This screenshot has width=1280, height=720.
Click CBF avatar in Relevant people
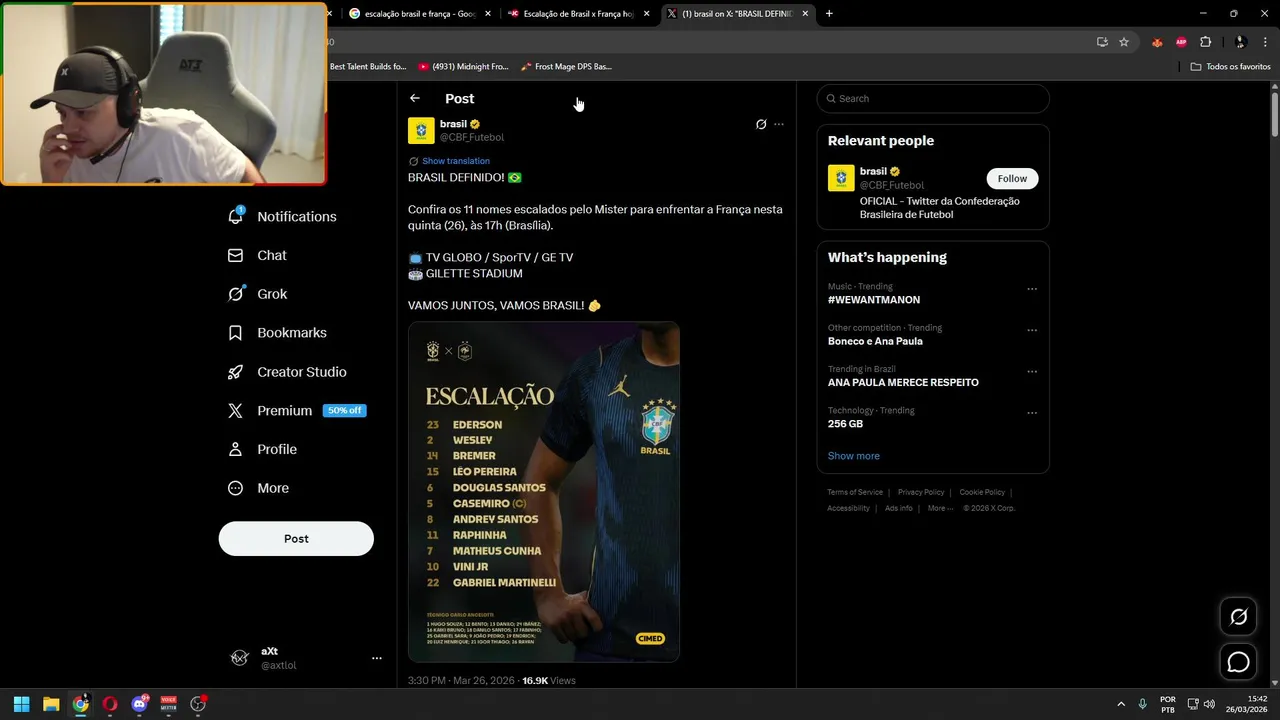(841, 178)
